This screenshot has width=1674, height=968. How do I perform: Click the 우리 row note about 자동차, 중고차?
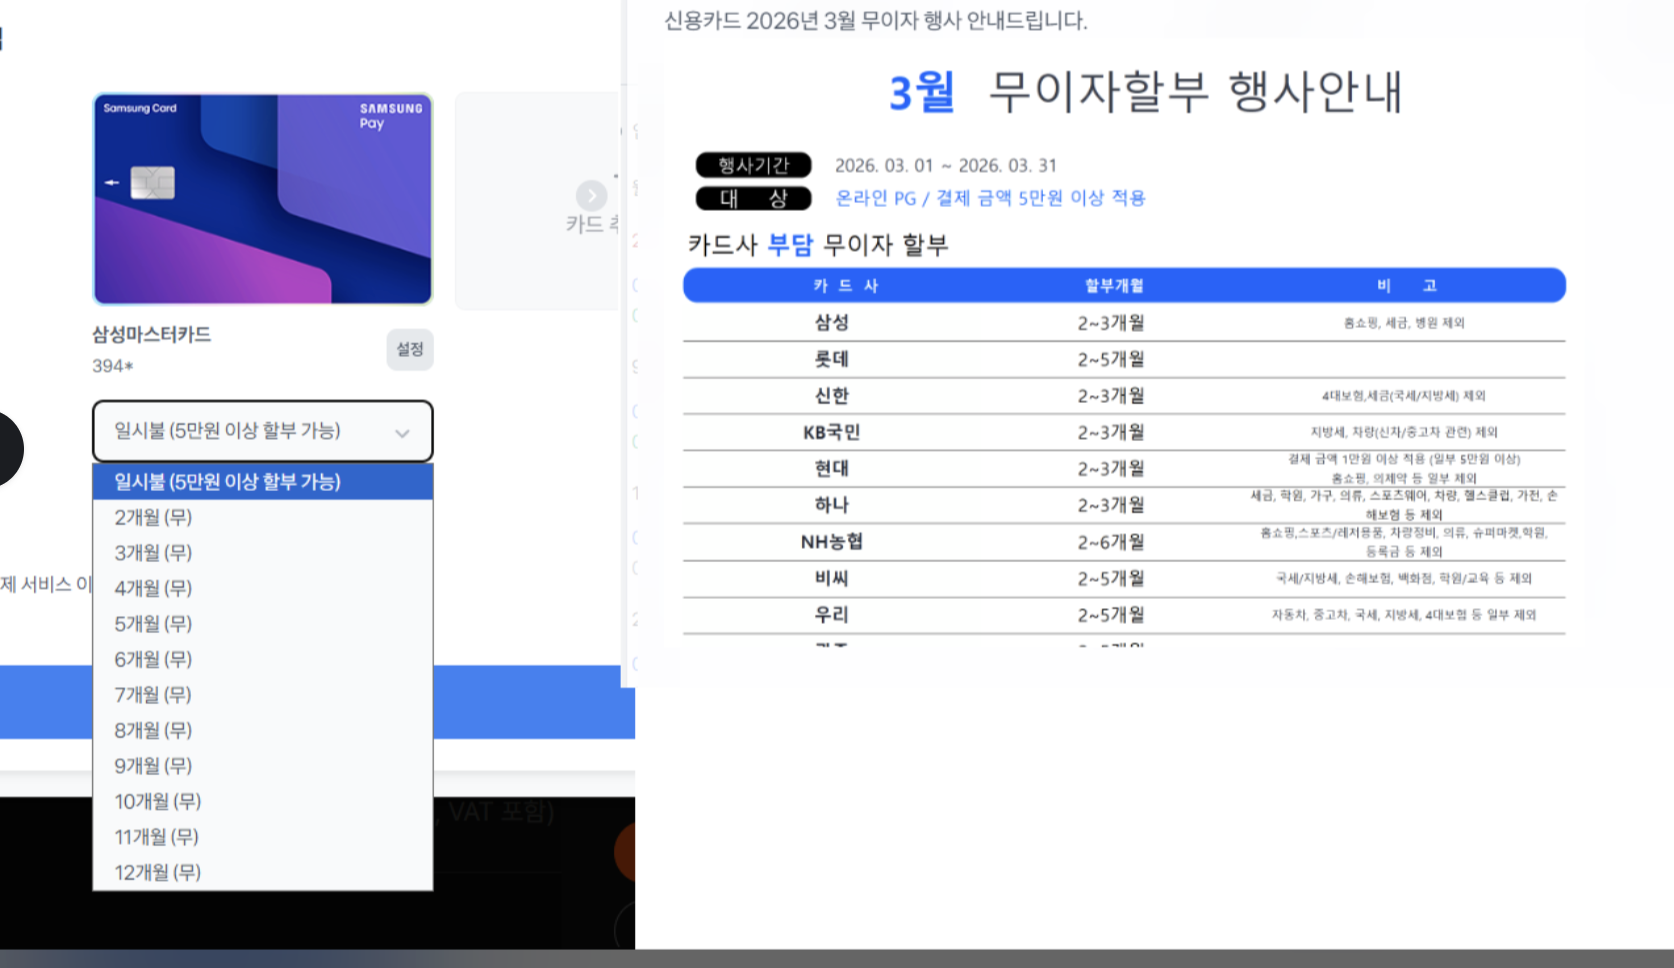[1404, 615]
